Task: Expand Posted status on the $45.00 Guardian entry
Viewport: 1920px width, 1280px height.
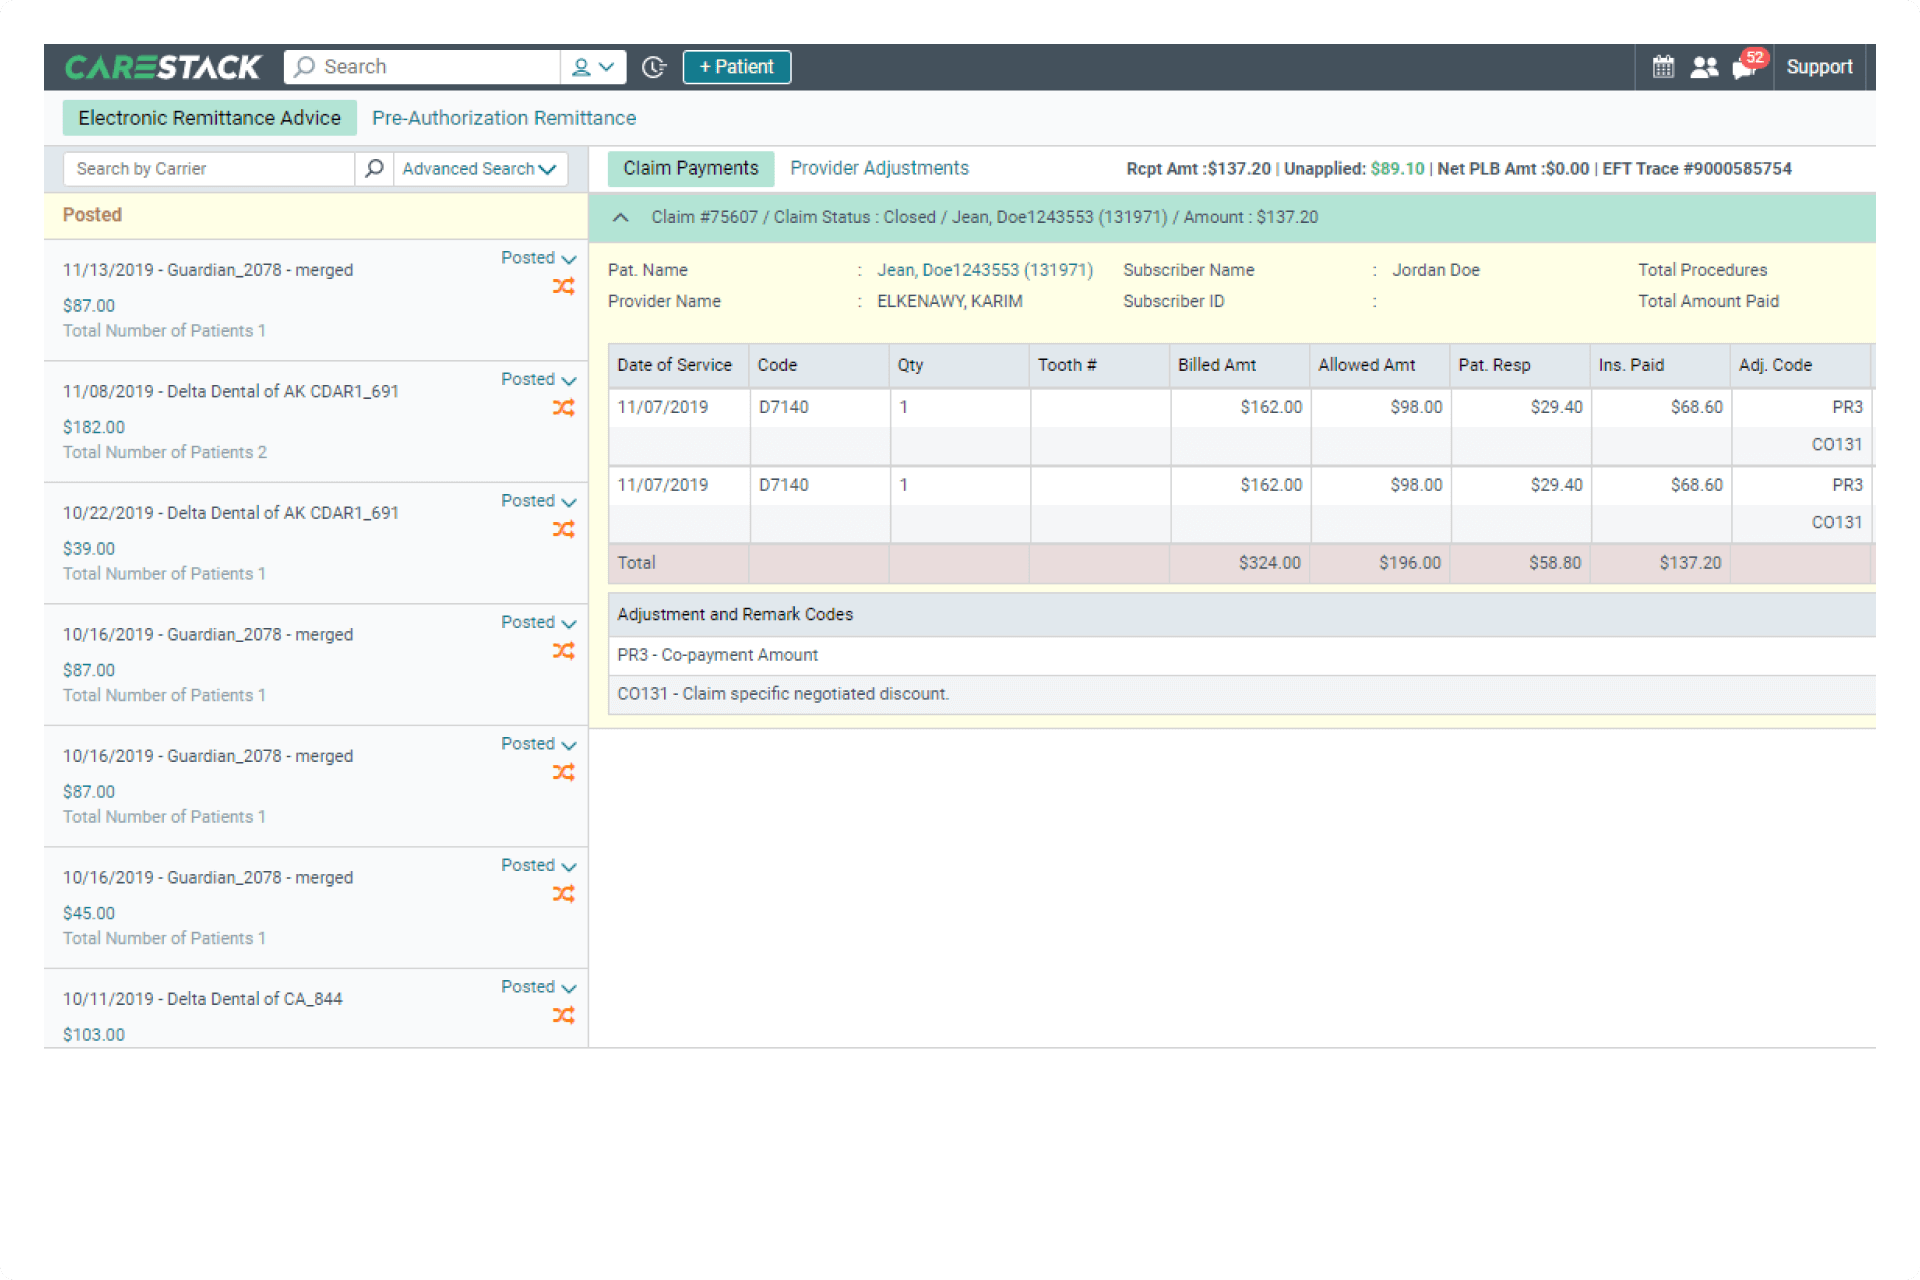Action: 569,866
